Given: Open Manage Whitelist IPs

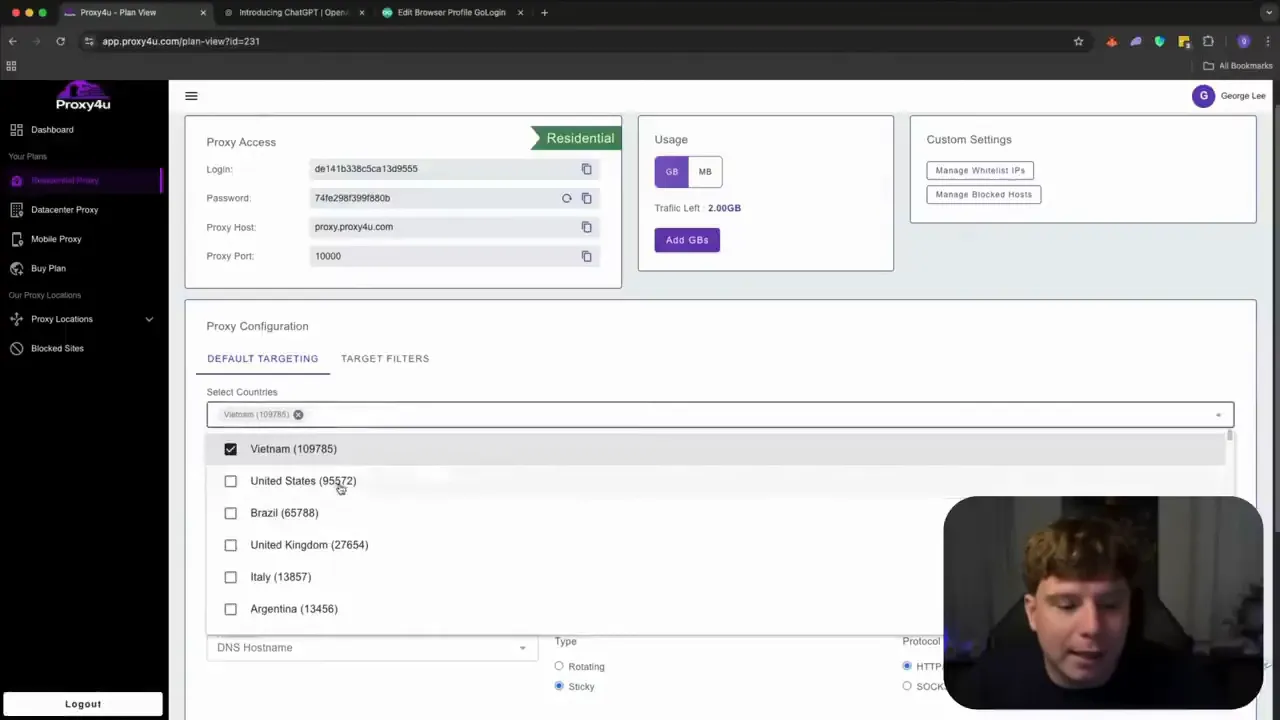Looking at the screenshot, I should pyautogui.click(x=979, y=170).
